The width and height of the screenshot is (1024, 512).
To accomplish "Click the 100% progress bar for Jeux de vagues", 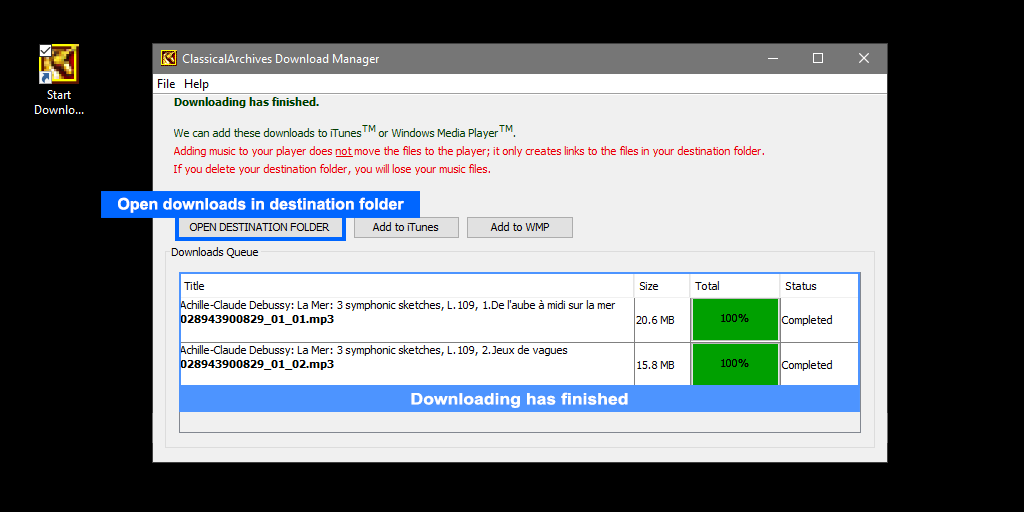I will pyautogui.click(x=734, y=364).
